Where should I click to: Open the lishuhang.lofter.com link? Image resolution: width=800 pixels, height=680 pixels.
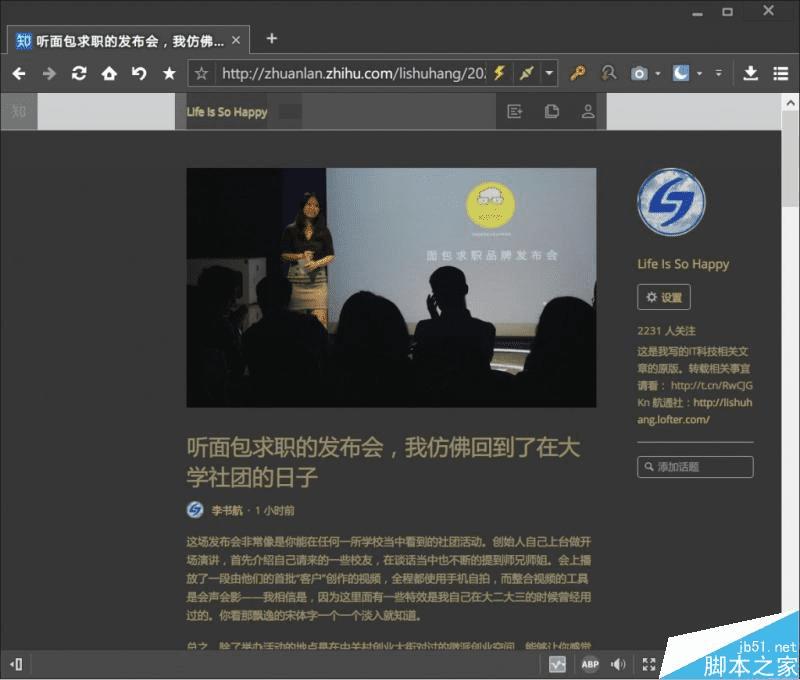pos(694,411)
